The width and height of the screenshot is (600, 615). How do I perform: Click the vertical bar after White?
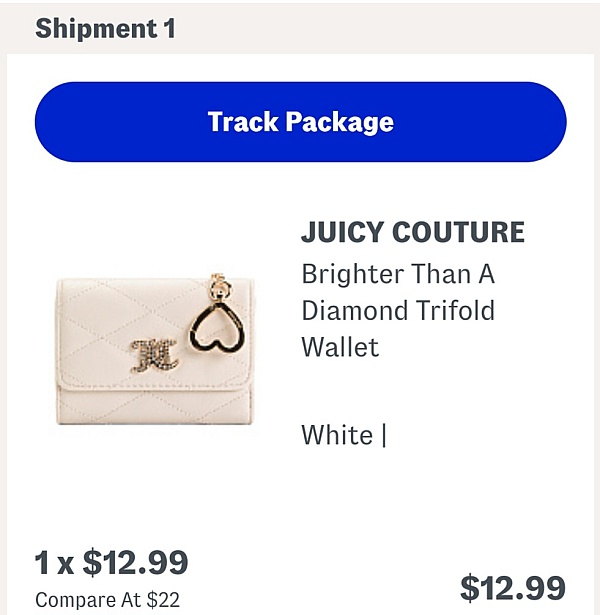click(x=384, y=435)
